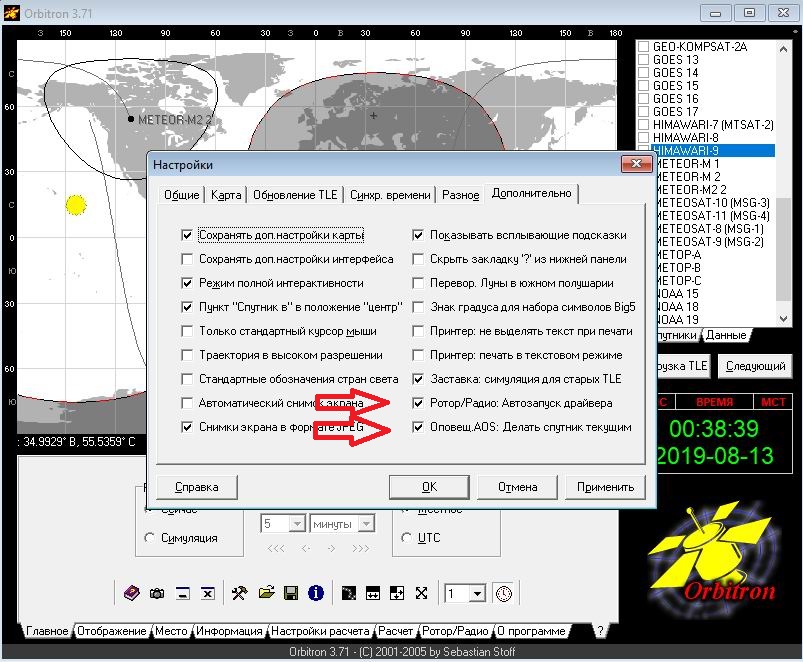803x662 pixels.
Task: Open the step value dropdown showing 5
Action: (297, 524)
